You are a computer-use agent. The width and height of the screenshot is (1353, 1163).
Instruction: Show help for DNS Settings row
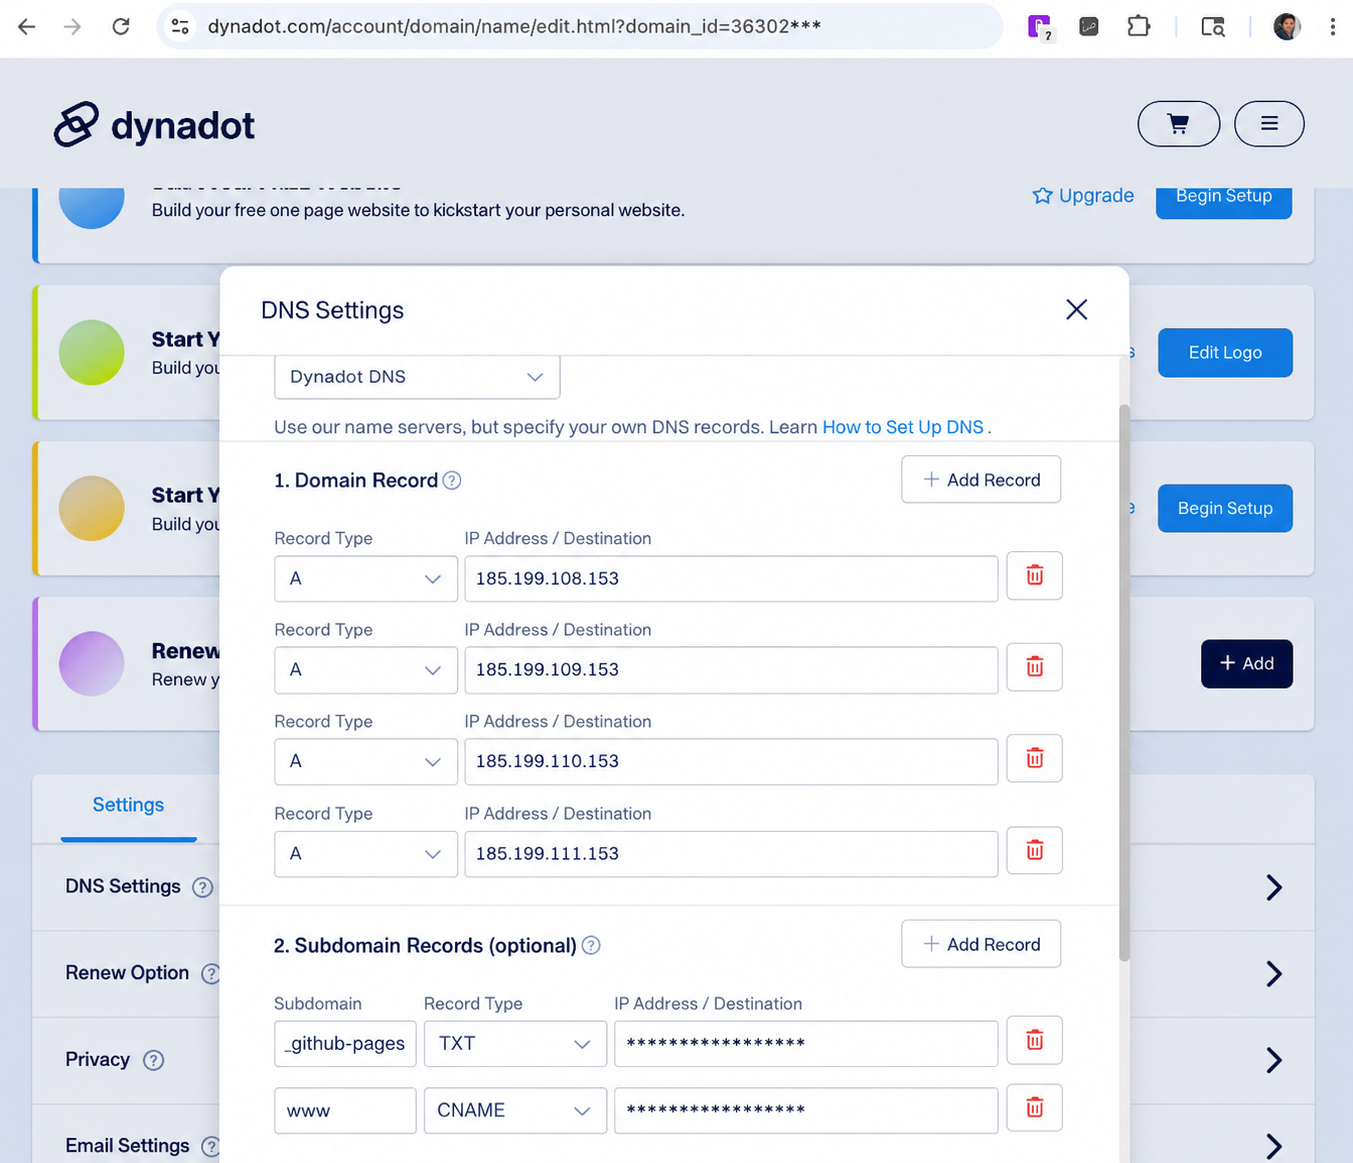(x=203, y=888)
